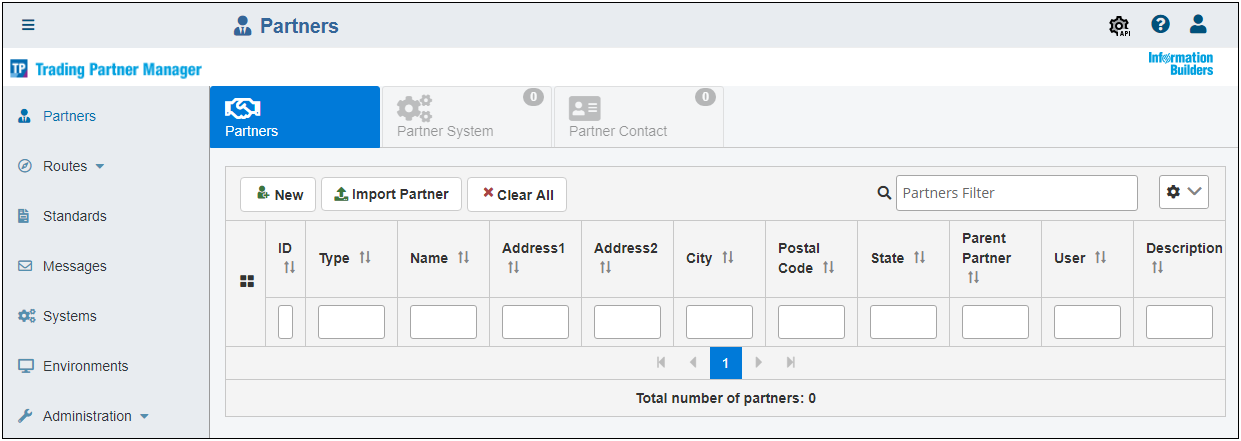Click the Partners page title icon
Image resolution: width=1241 pixels, height=441 pixels.
[242, 26]
